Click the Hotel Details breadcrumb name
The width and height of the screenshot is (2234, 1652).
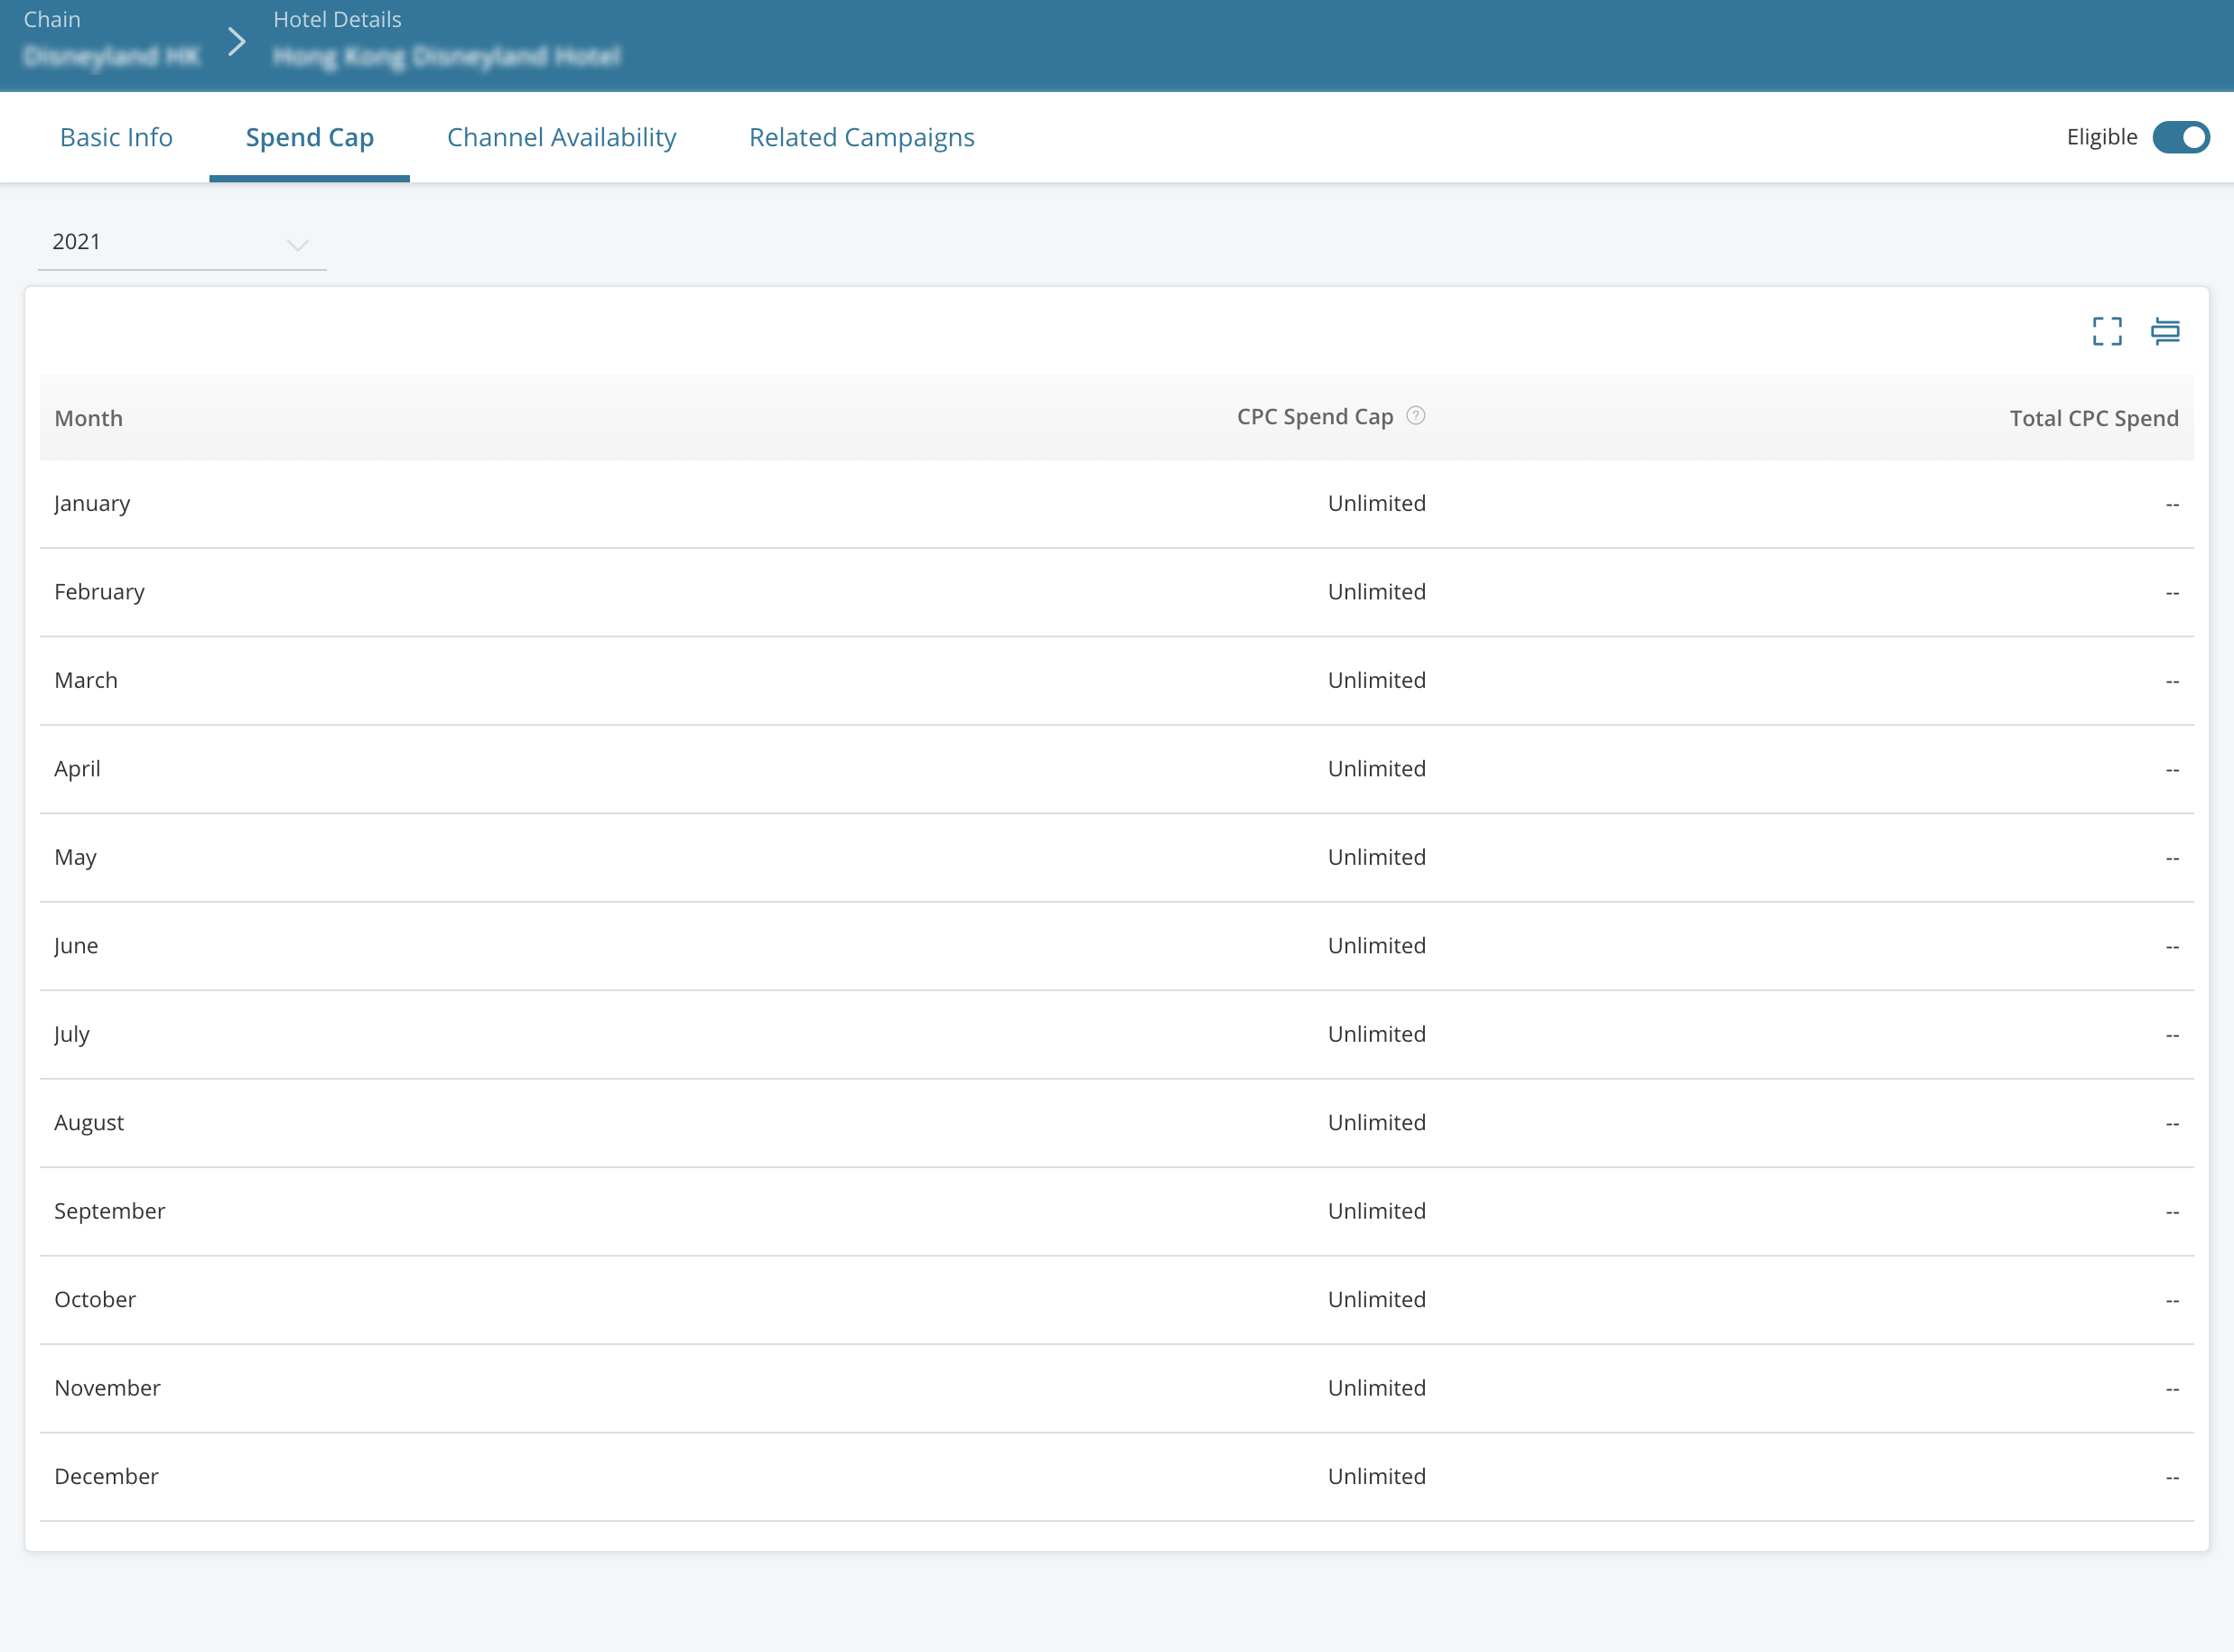tap(446, 56)
